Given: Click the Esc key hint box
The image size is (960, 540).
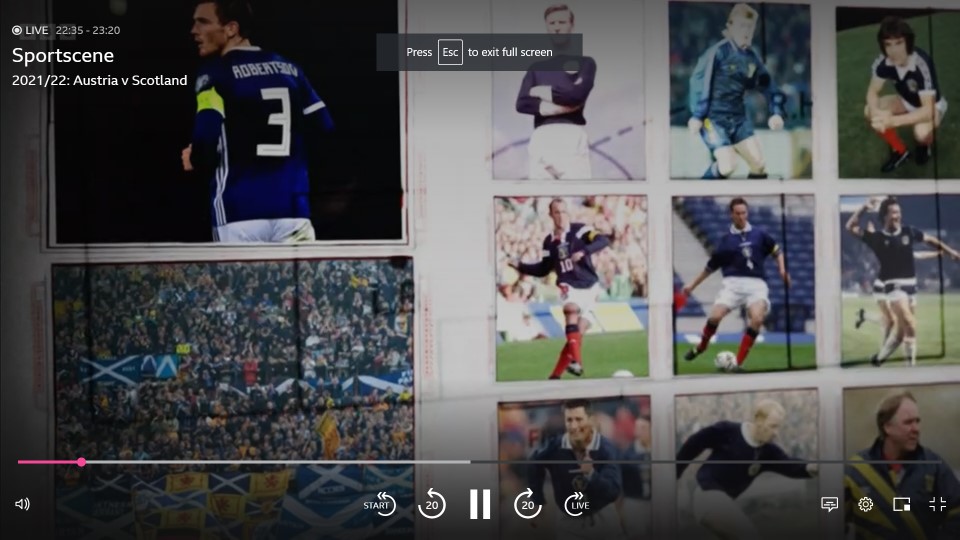Looking at the screenshot, I should coord(450,52).
